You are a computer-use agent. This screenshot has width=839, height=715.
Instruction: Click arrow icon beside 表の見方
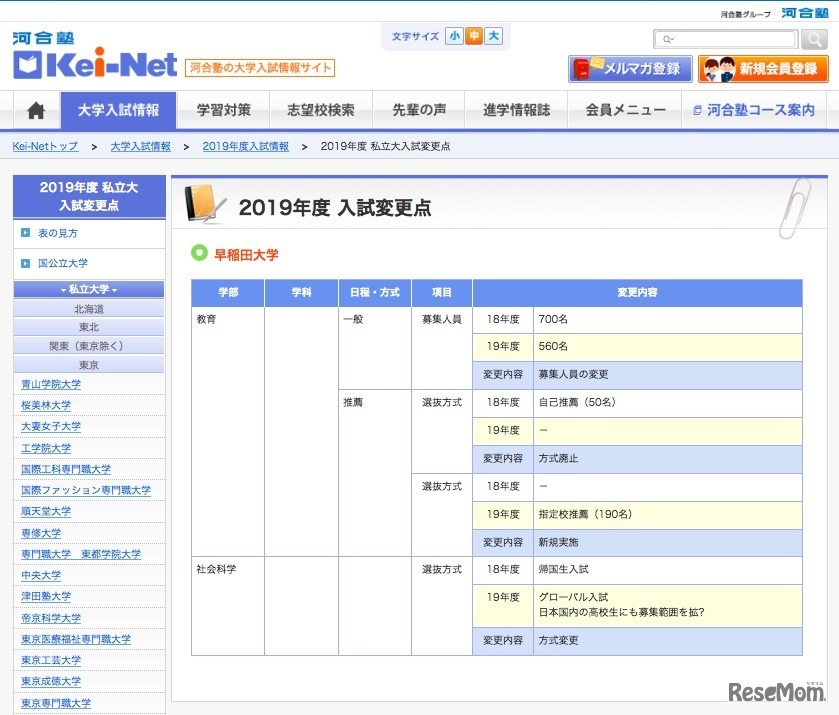pos(26,233)
